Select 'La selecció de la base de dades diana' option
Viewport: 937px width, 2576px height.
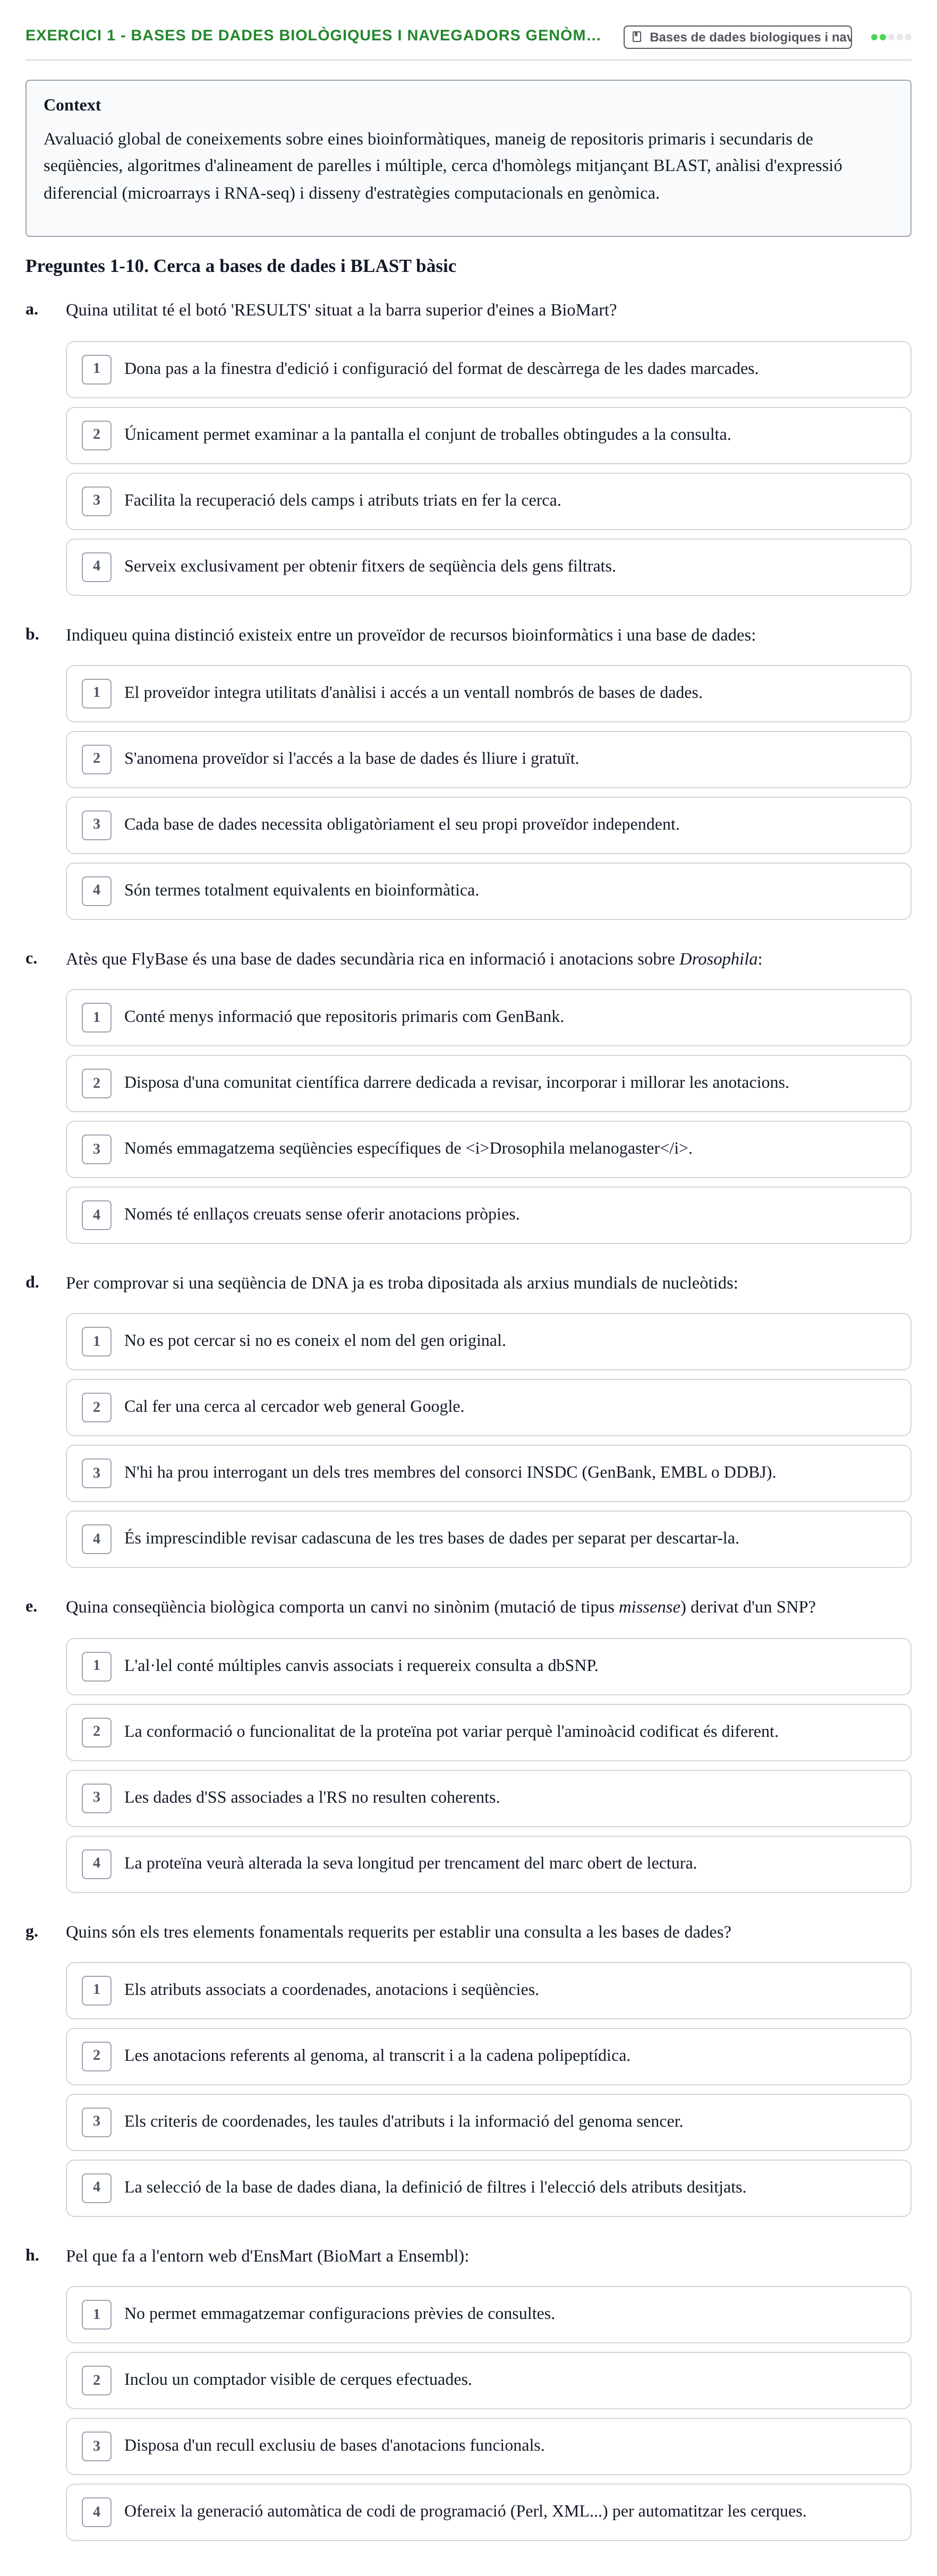click(x=488, y=2188)
